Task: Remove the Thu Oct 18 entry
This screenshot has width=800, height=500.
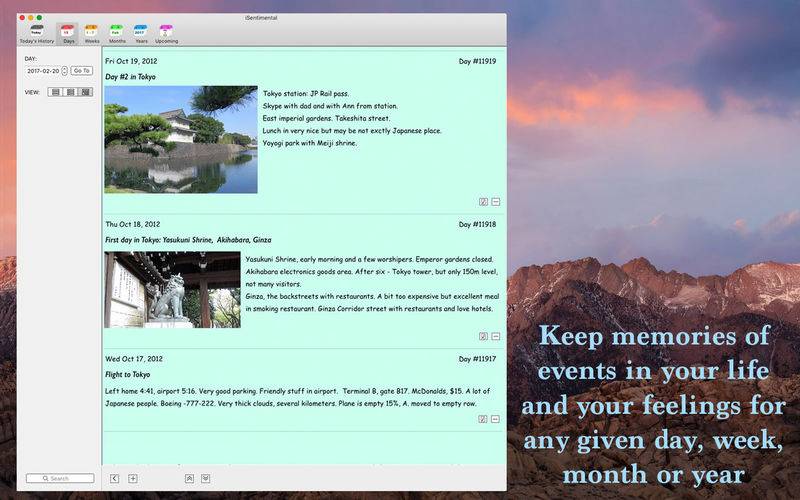Action: tap(495, 336)
